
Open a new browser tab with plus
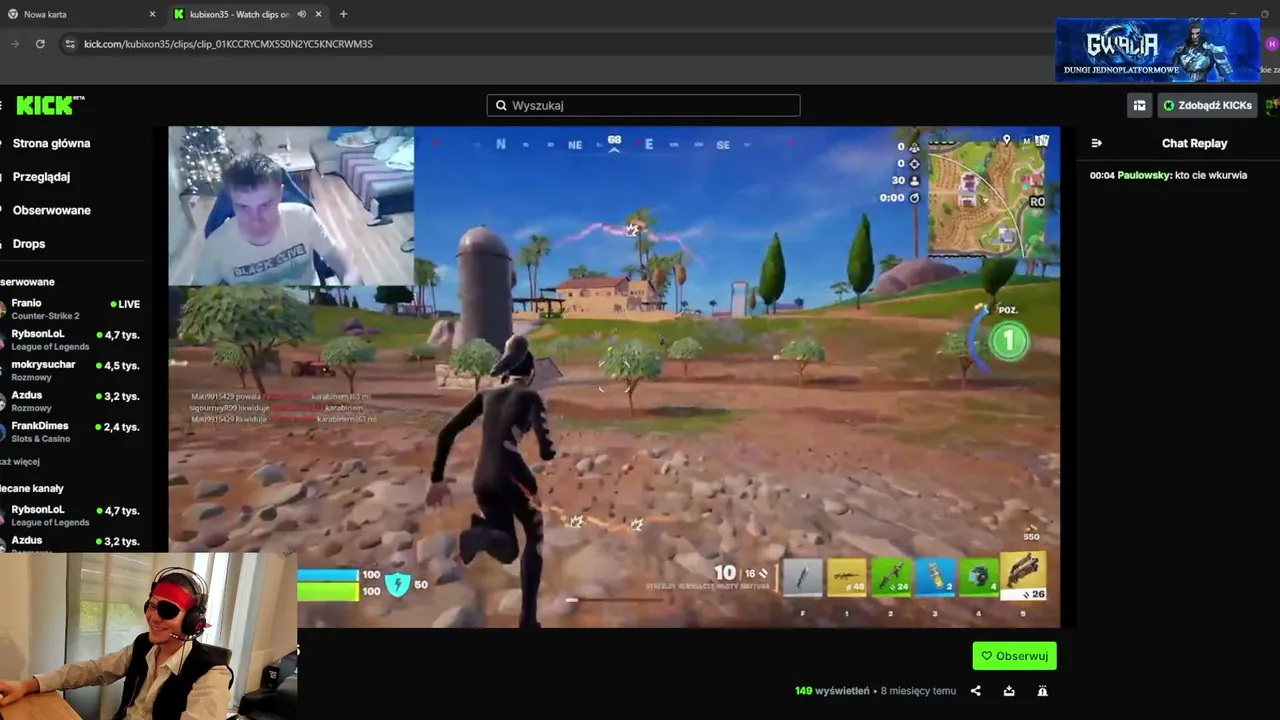coord(343,14)
